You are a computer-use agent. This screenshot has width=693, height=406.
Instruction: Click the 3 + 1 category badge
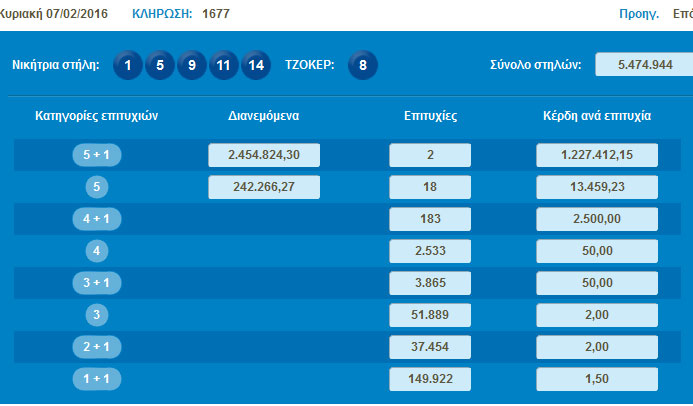coord(96,283)
